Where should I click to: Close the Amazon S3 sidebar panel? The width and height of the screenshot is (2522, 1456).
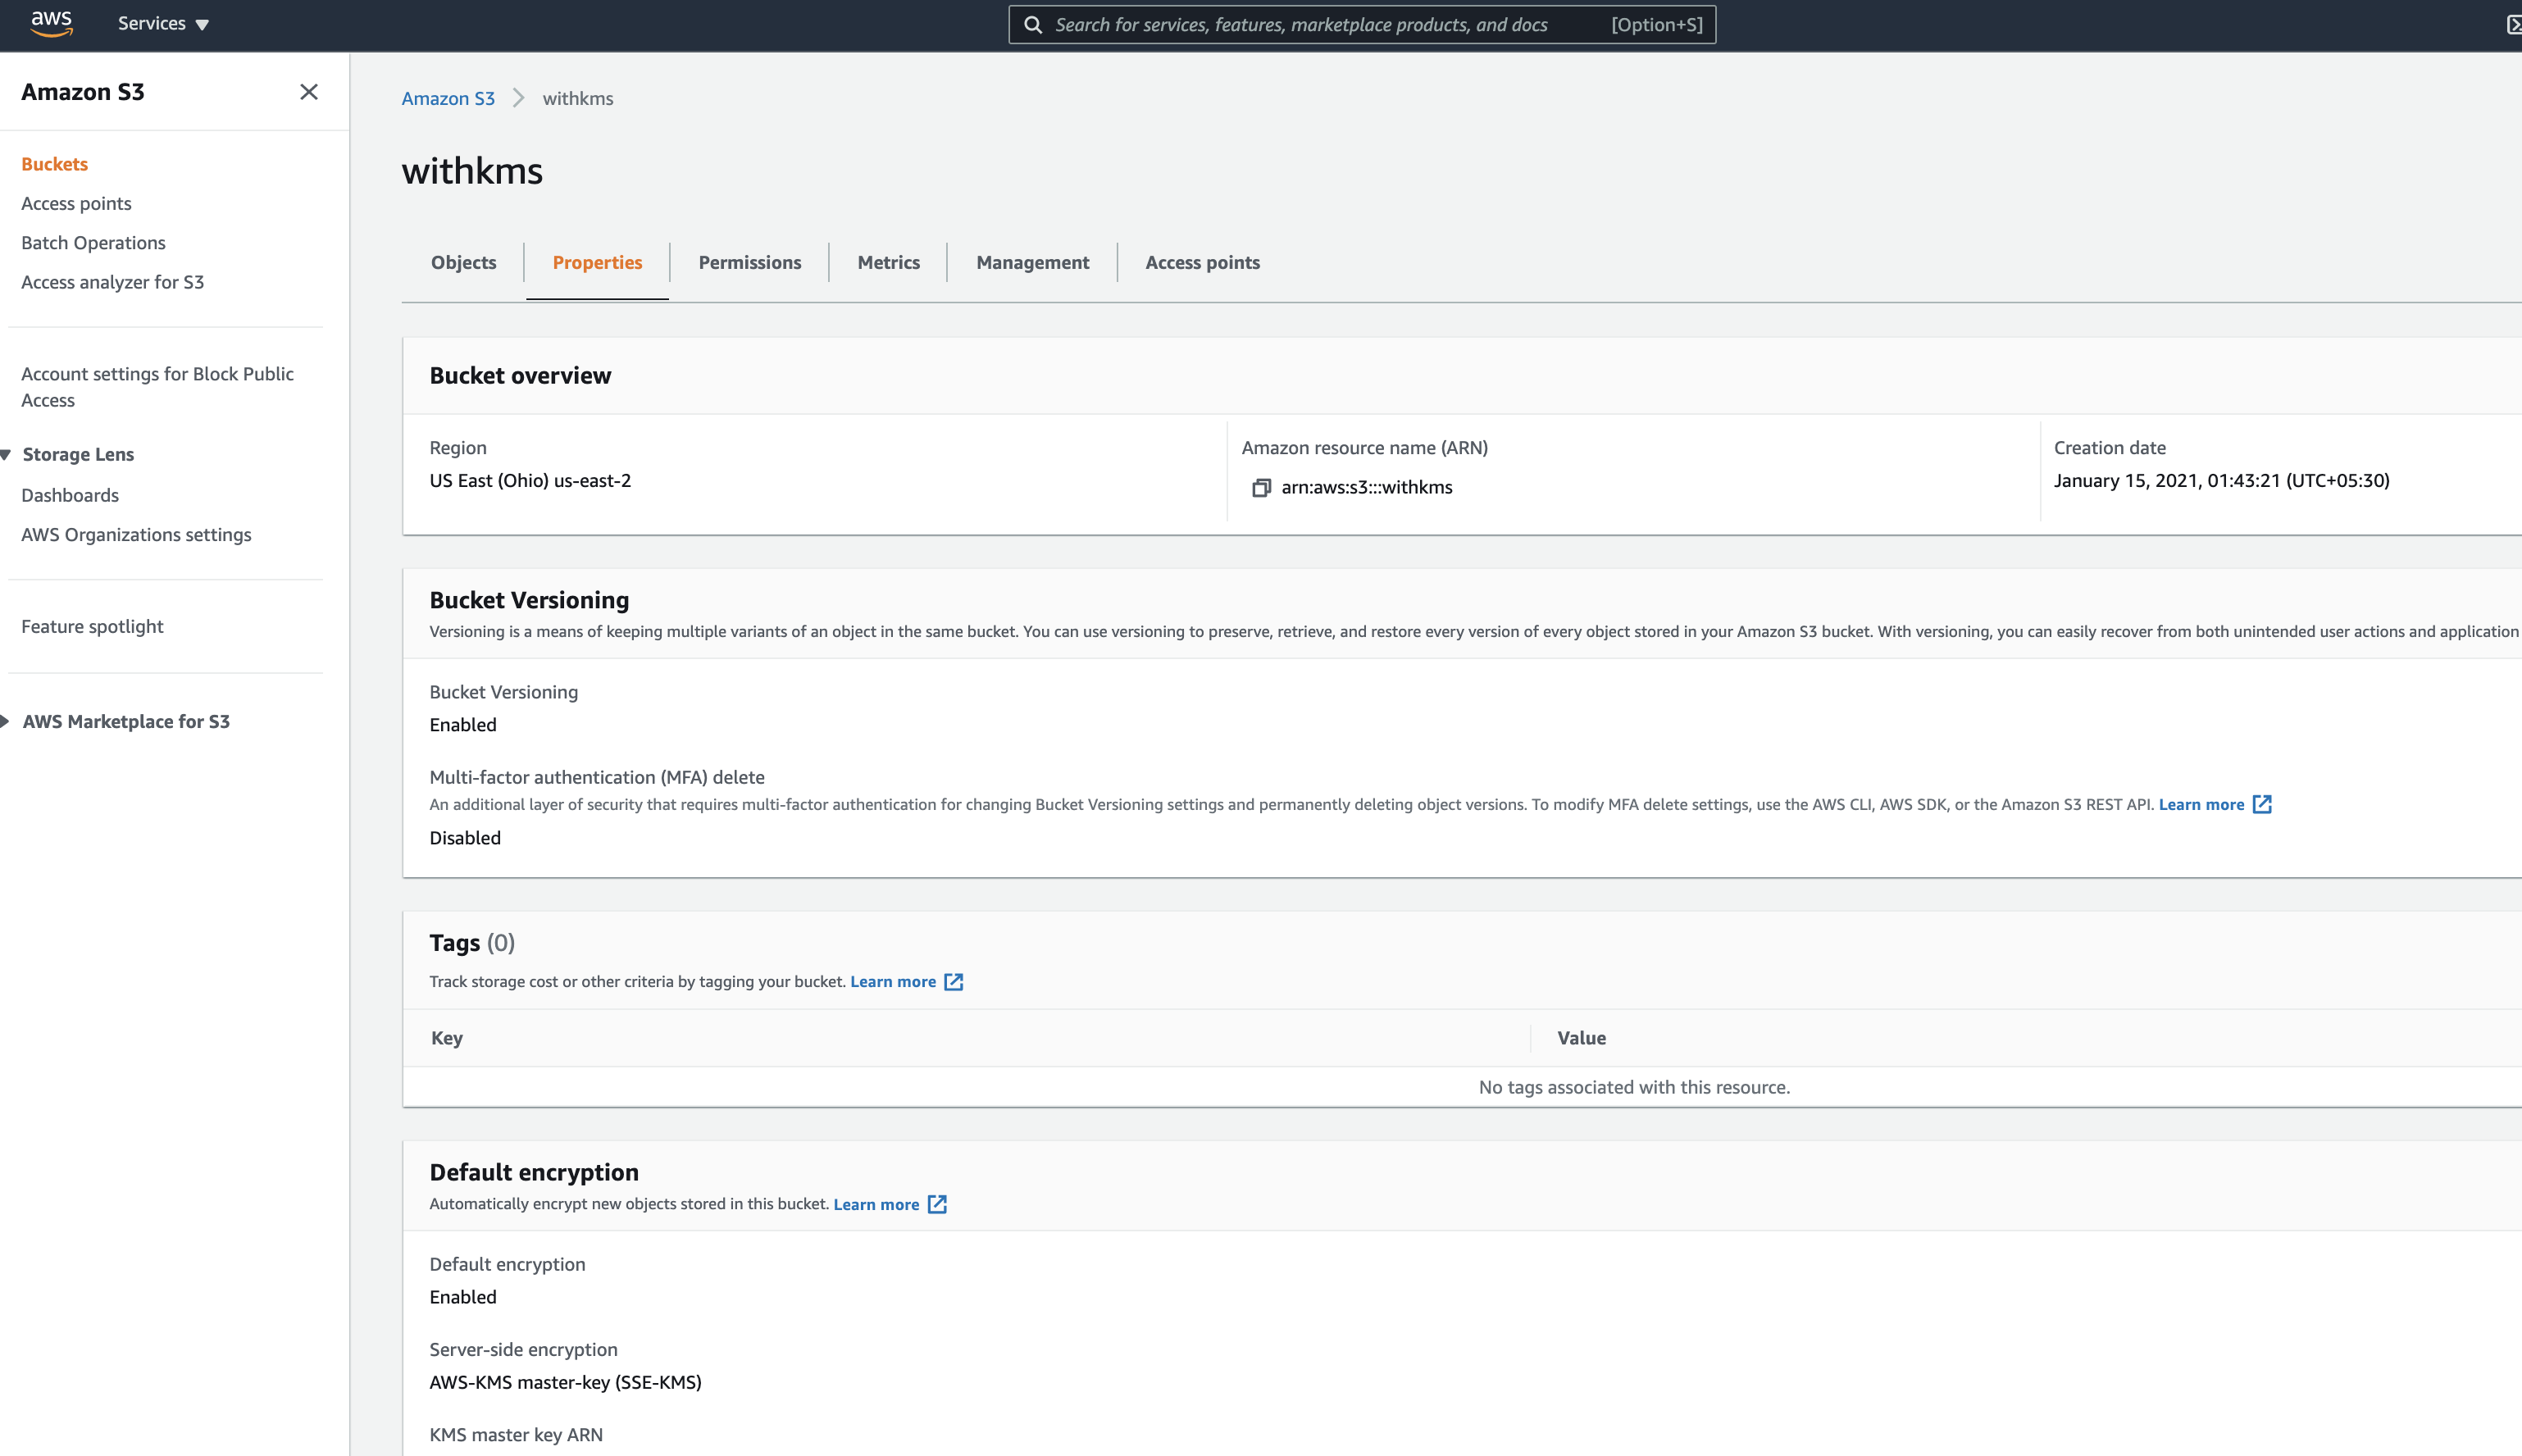coord(309,92)
